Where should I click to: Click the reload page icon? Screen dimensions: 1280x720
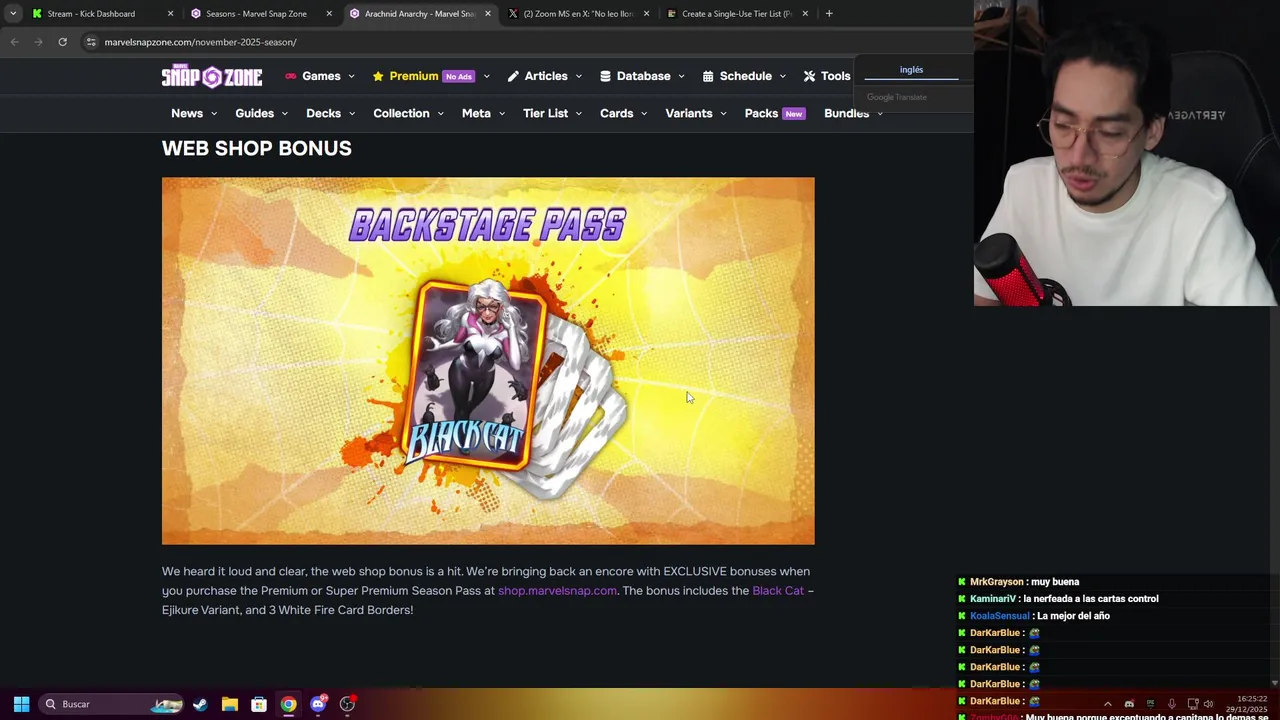(62, 42)
